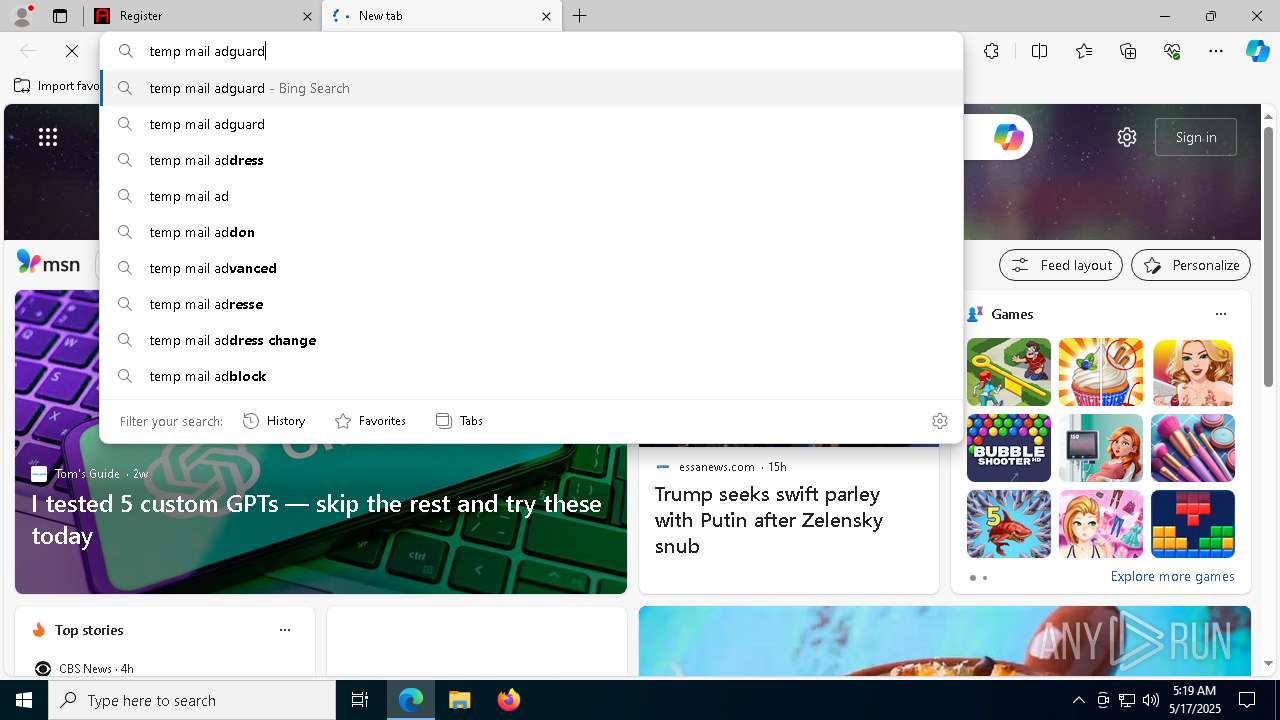1280x720 pixels.
Task: Open the Copilot icon in the page search box
Action: 1008,137
